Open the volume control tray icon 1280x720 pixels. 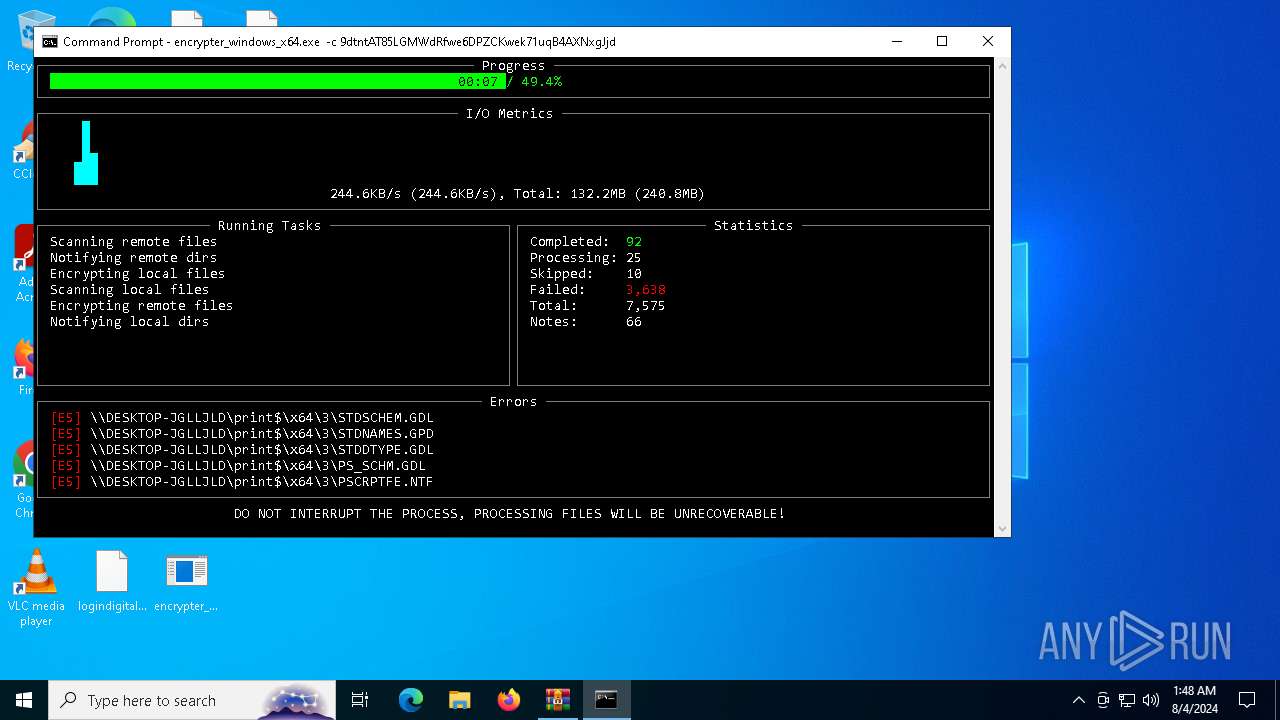click(1151, 700)
